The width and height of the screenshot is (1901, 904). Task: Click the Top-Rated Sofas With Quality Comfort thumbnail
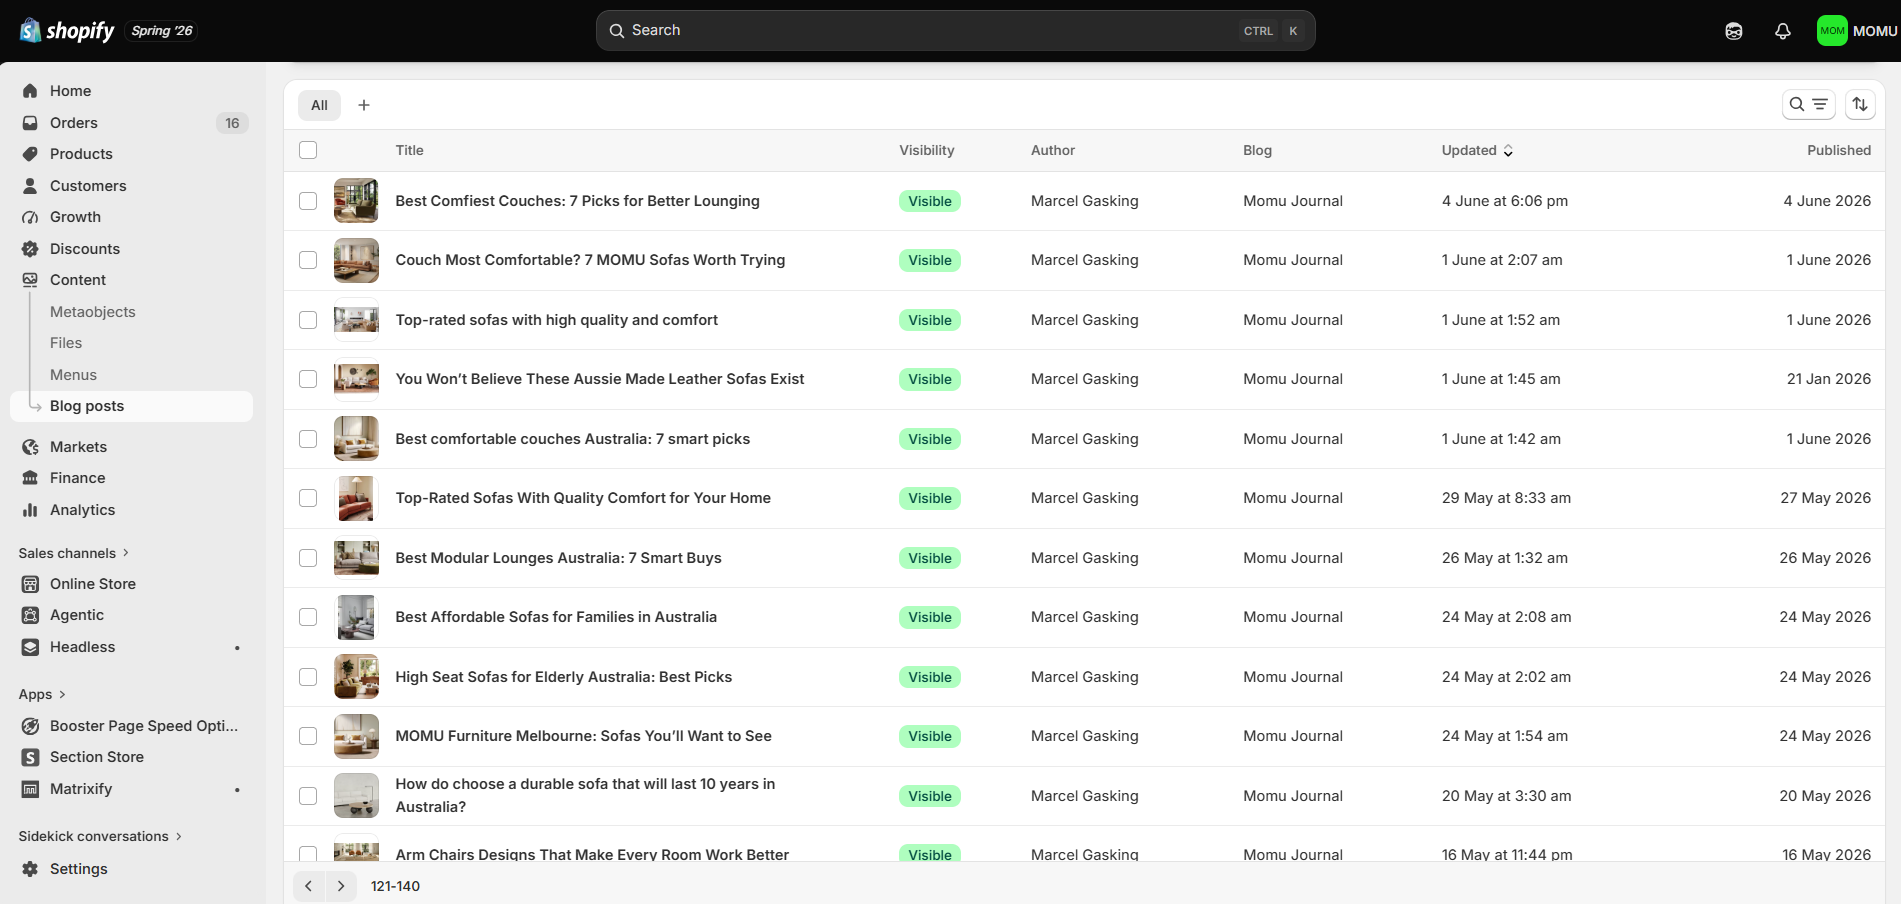tap(356, 498)
